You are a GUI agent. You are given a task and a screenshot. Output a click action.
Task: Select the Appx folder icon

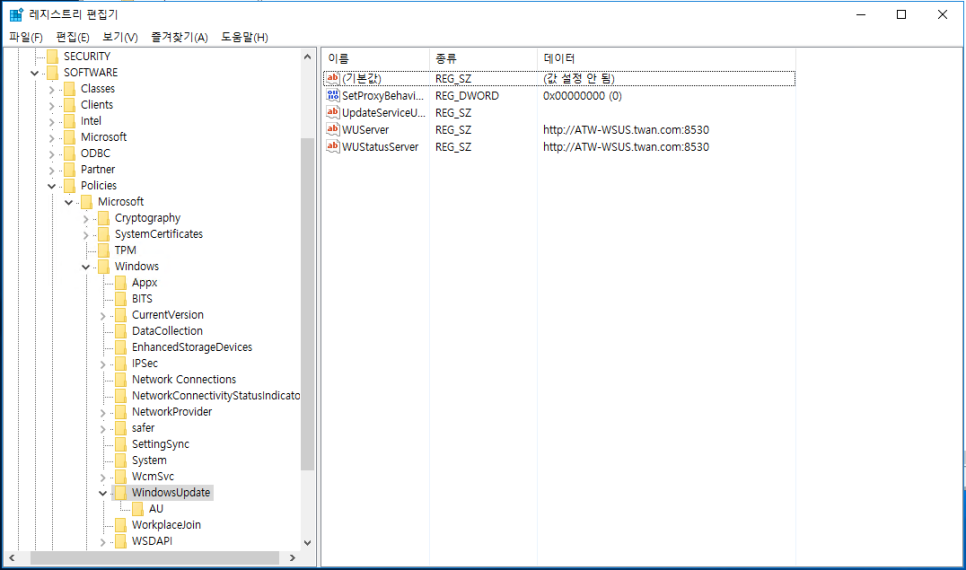coord(121,282)
